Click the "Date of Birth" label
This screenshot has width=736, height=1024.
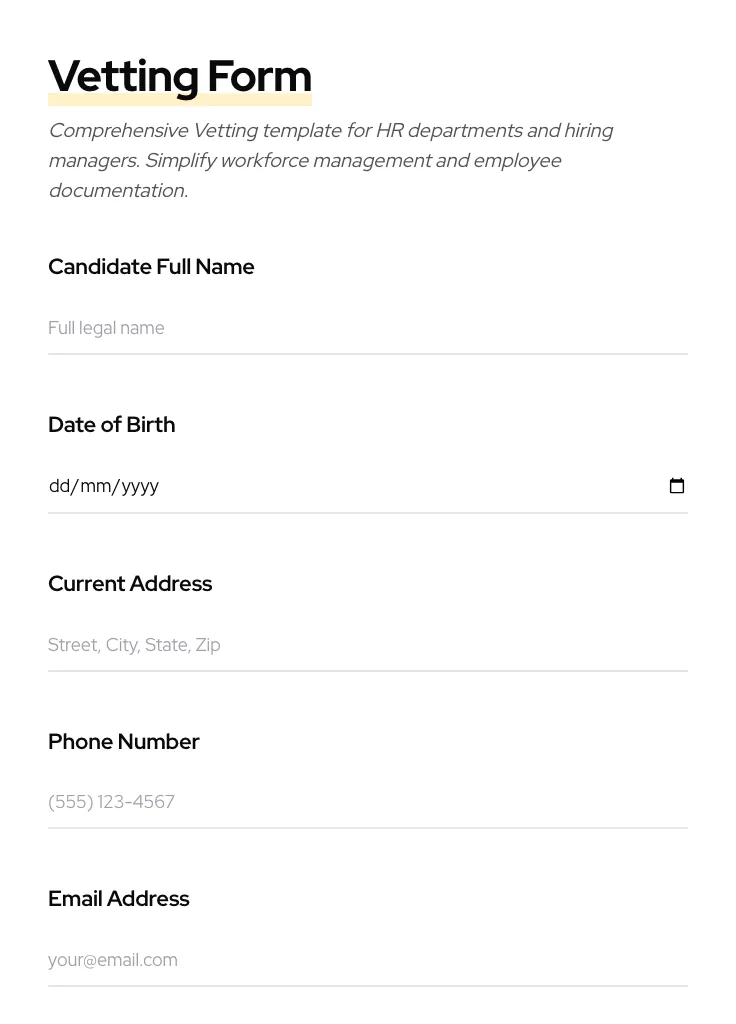(x=111, y=425)
